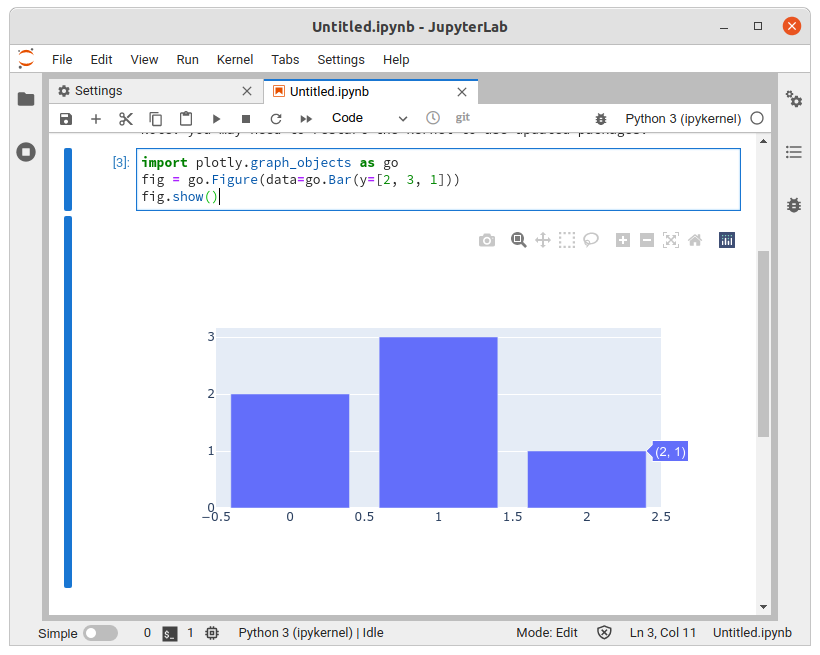Toggle Simple interface mode

97,633
